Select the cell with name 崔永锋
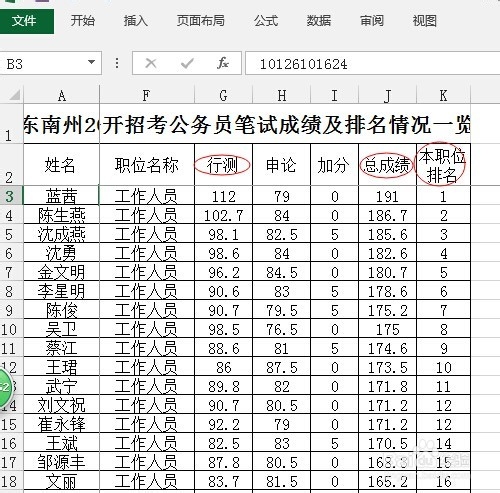The width and height of the screenshot is (500, 493). (x=61, y=424)
